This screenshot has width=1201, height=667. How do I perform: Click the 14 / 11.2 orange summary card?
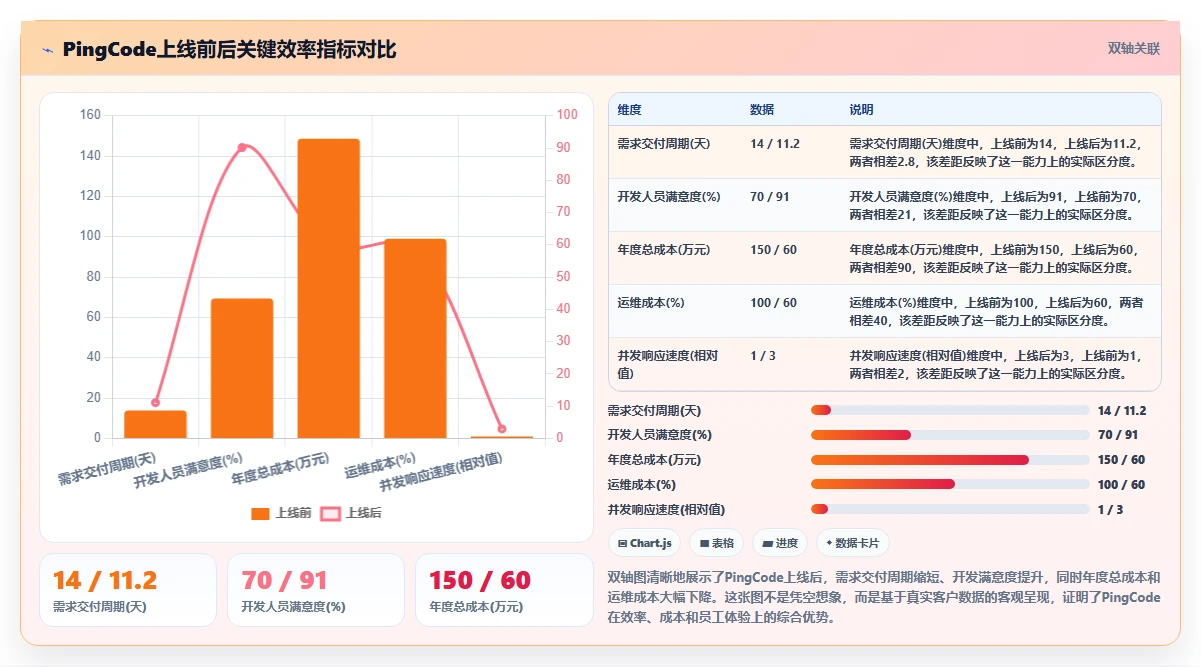click(128, 590)
